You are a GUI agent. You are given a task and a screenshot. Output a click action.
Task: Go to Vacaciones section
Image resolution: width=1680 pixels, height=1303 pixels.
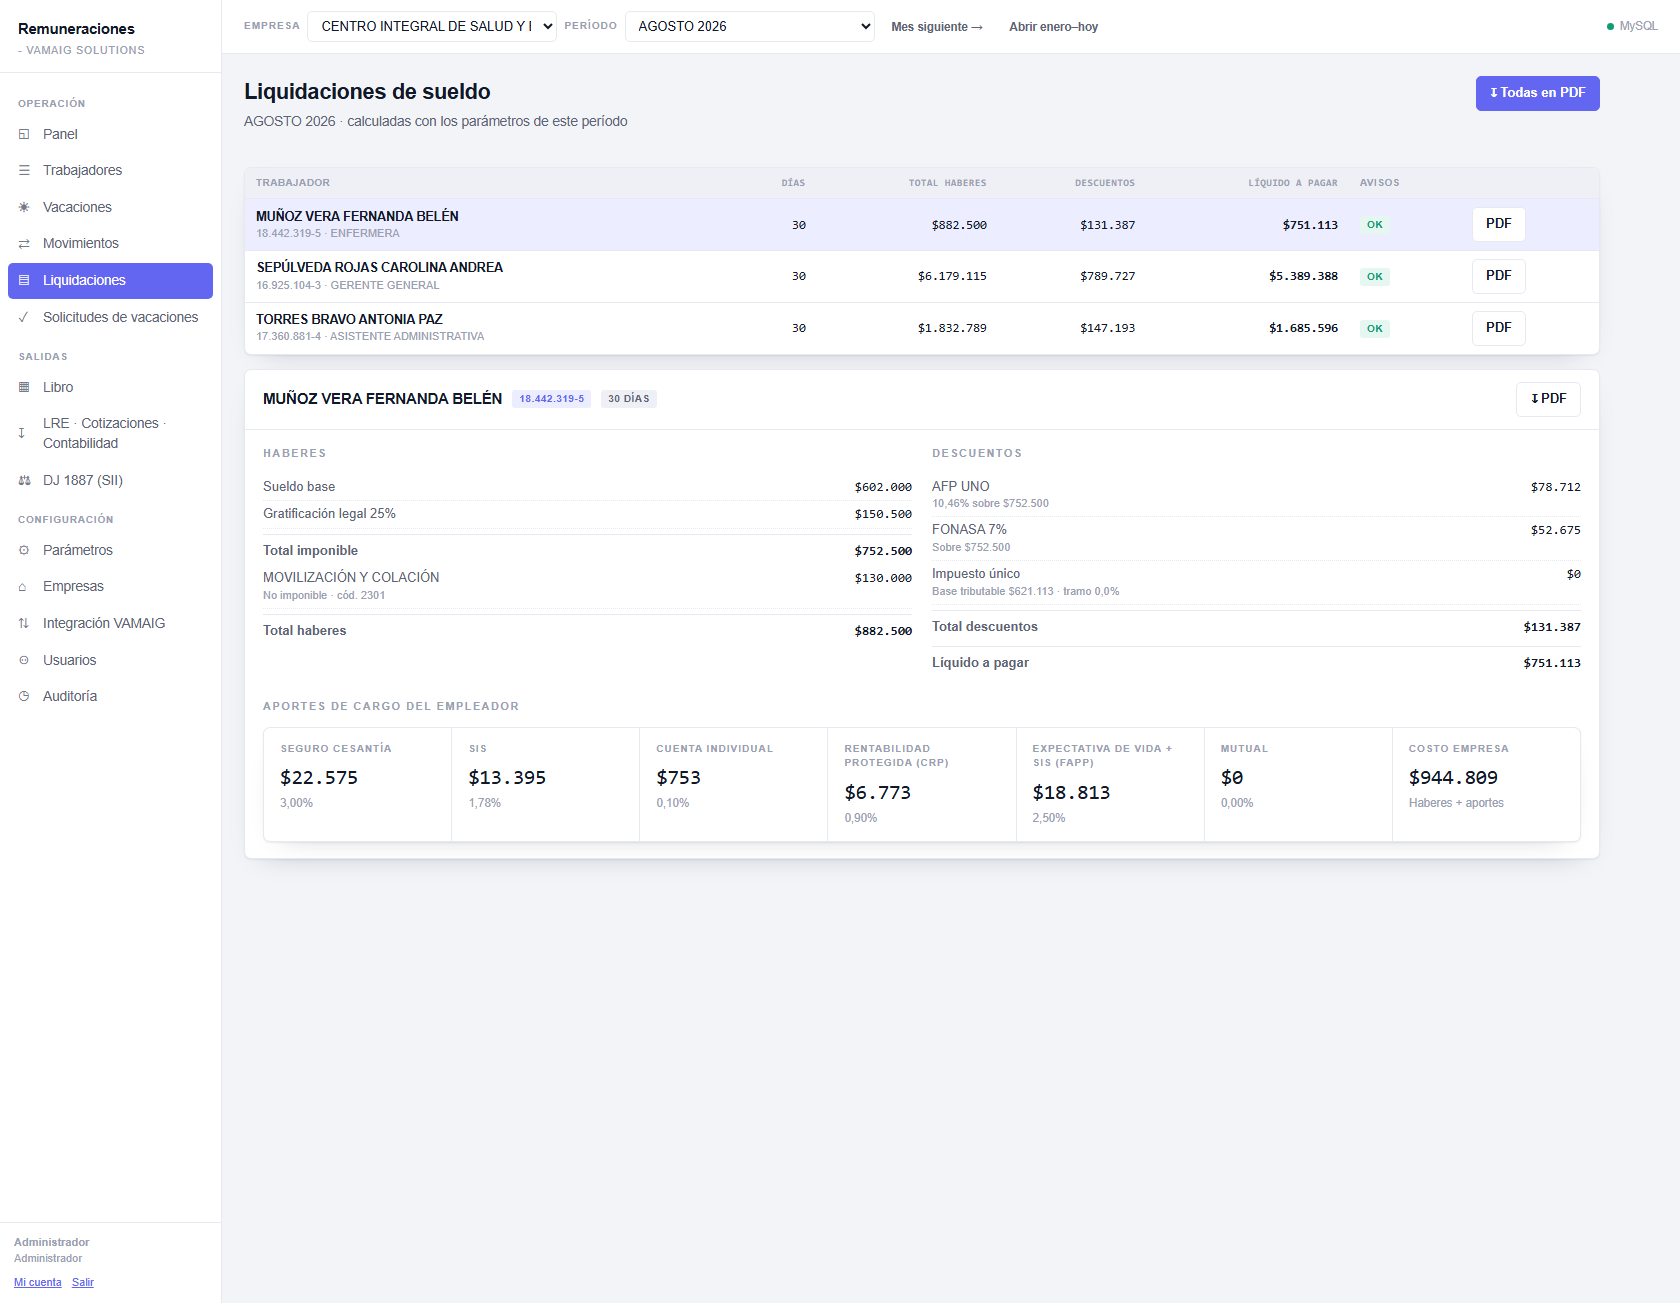click(x=110, y=207)
